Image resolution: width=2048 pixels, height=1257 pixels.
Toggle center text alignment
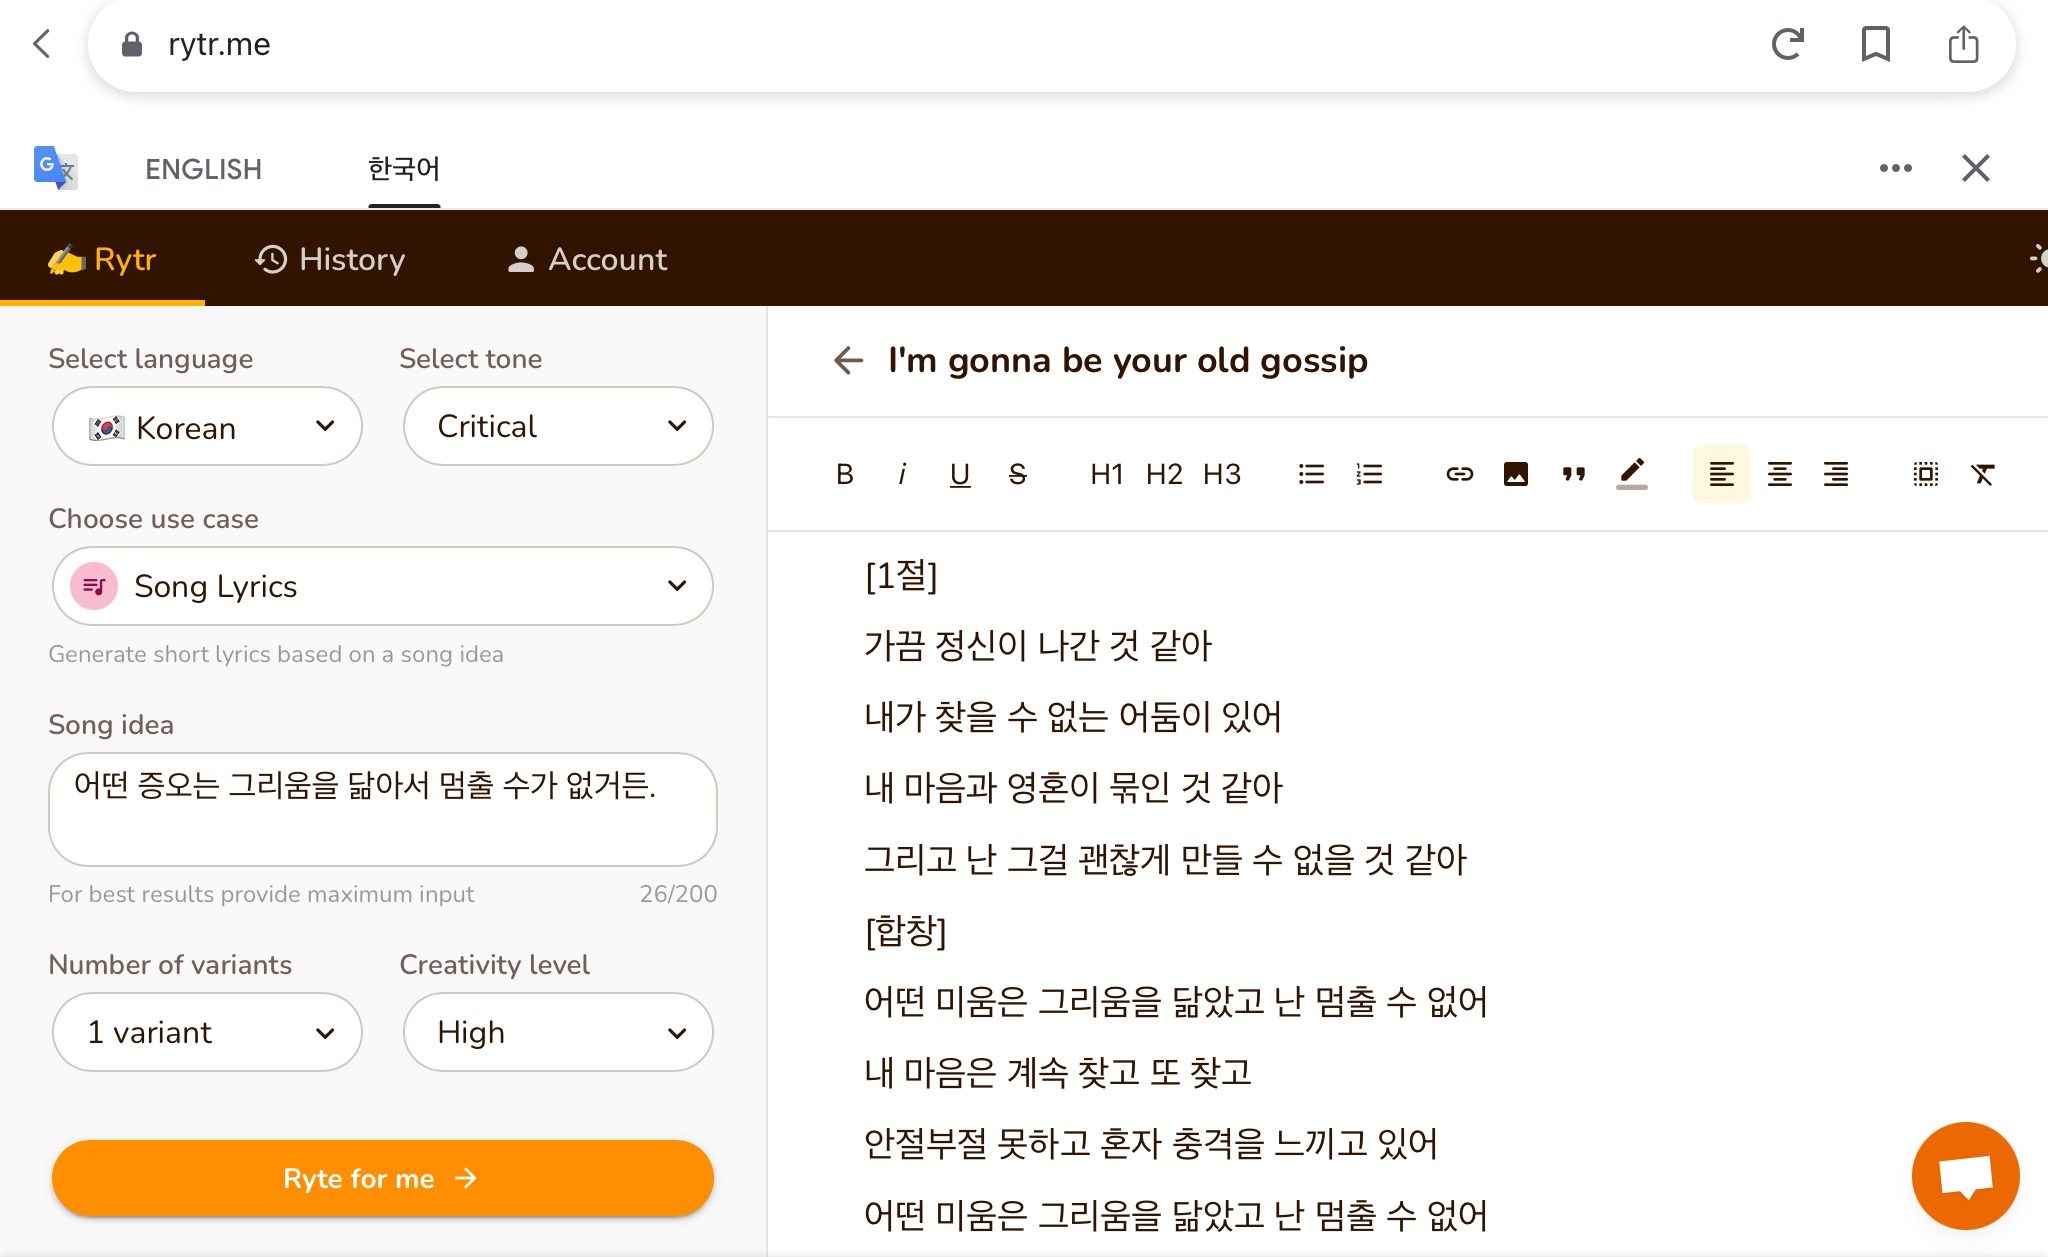[x=1779, y=474]
